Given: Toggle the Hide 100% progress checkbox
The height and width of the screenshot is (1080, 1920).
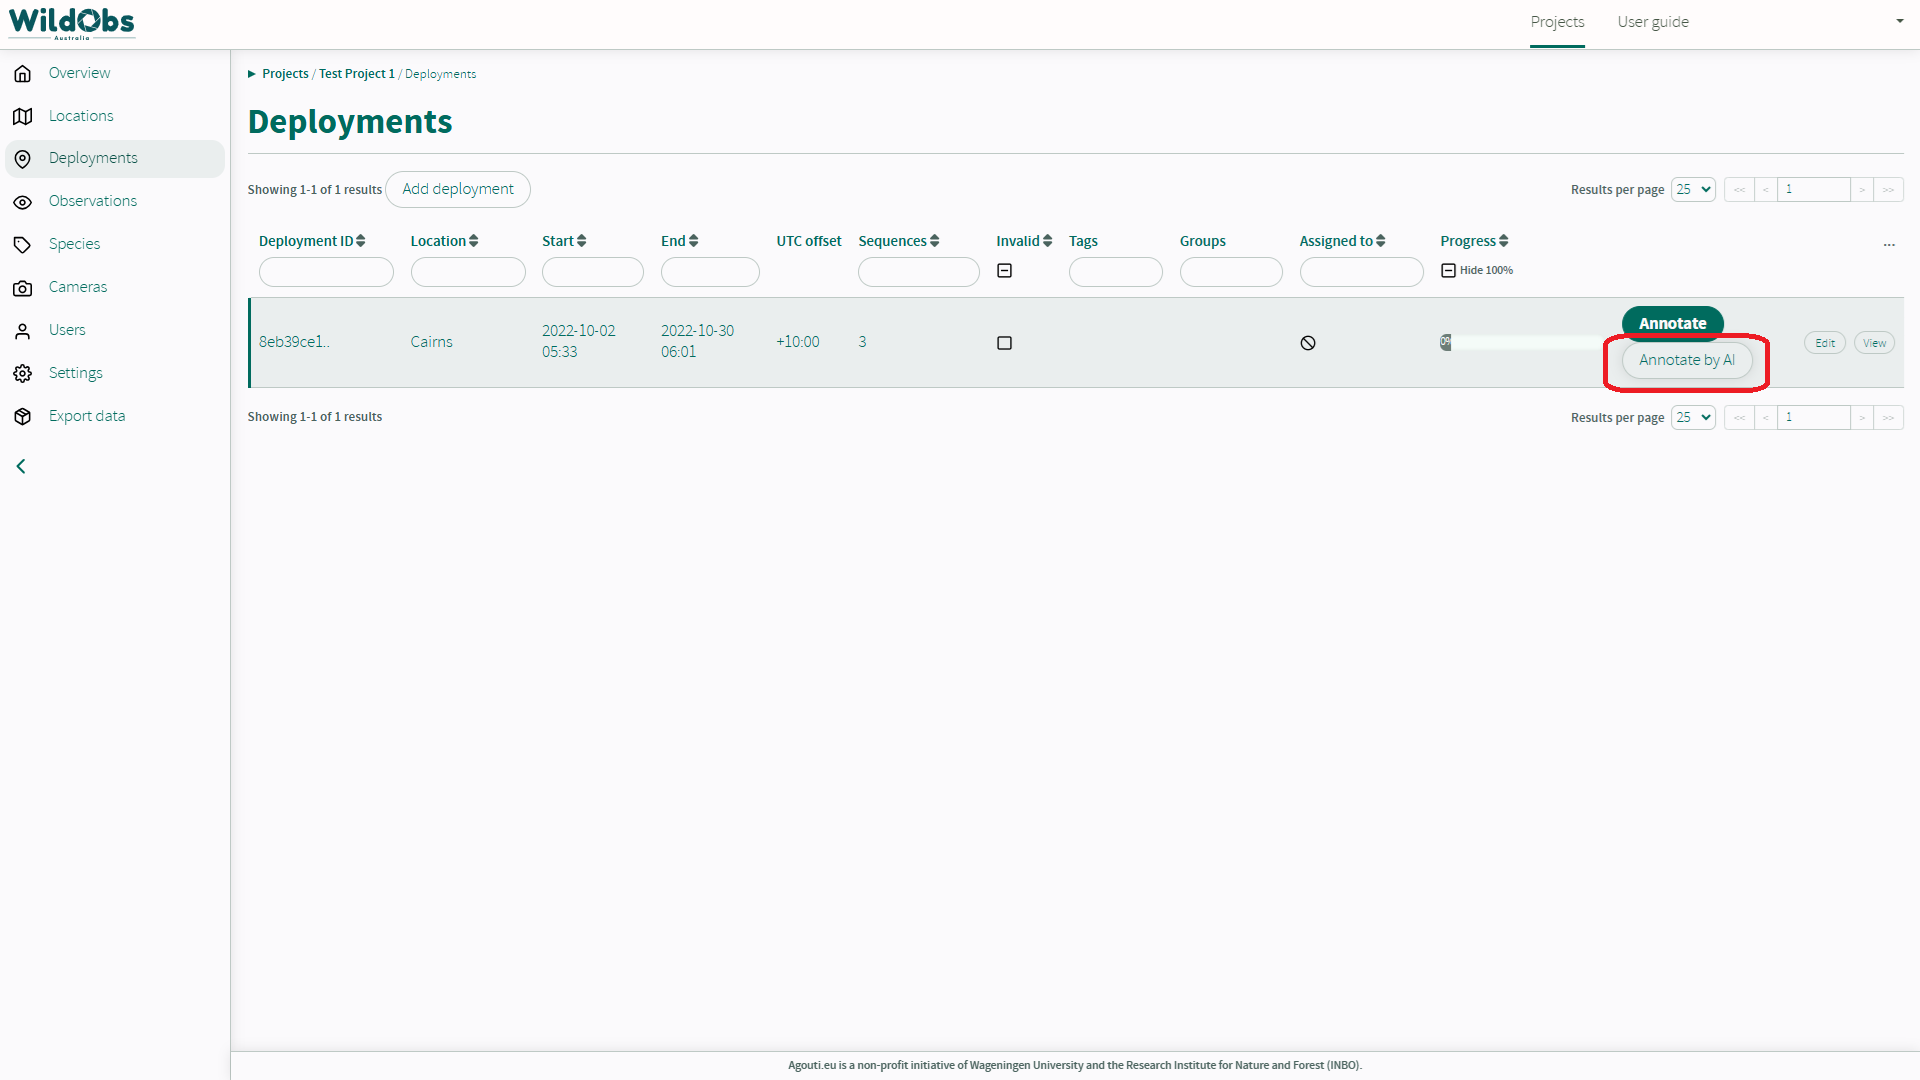Looking at the screenshot, I should [1448, 271].
